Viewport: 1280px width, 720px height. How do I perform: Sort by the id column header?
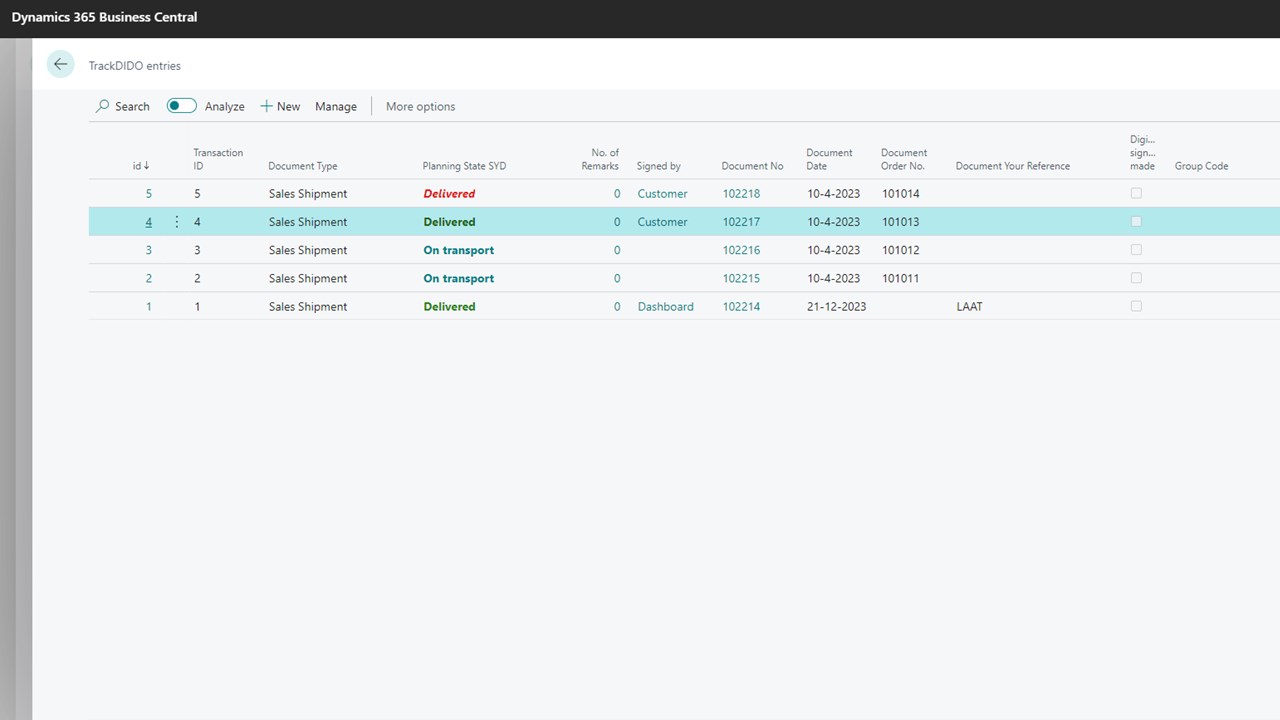pos(141,166)
